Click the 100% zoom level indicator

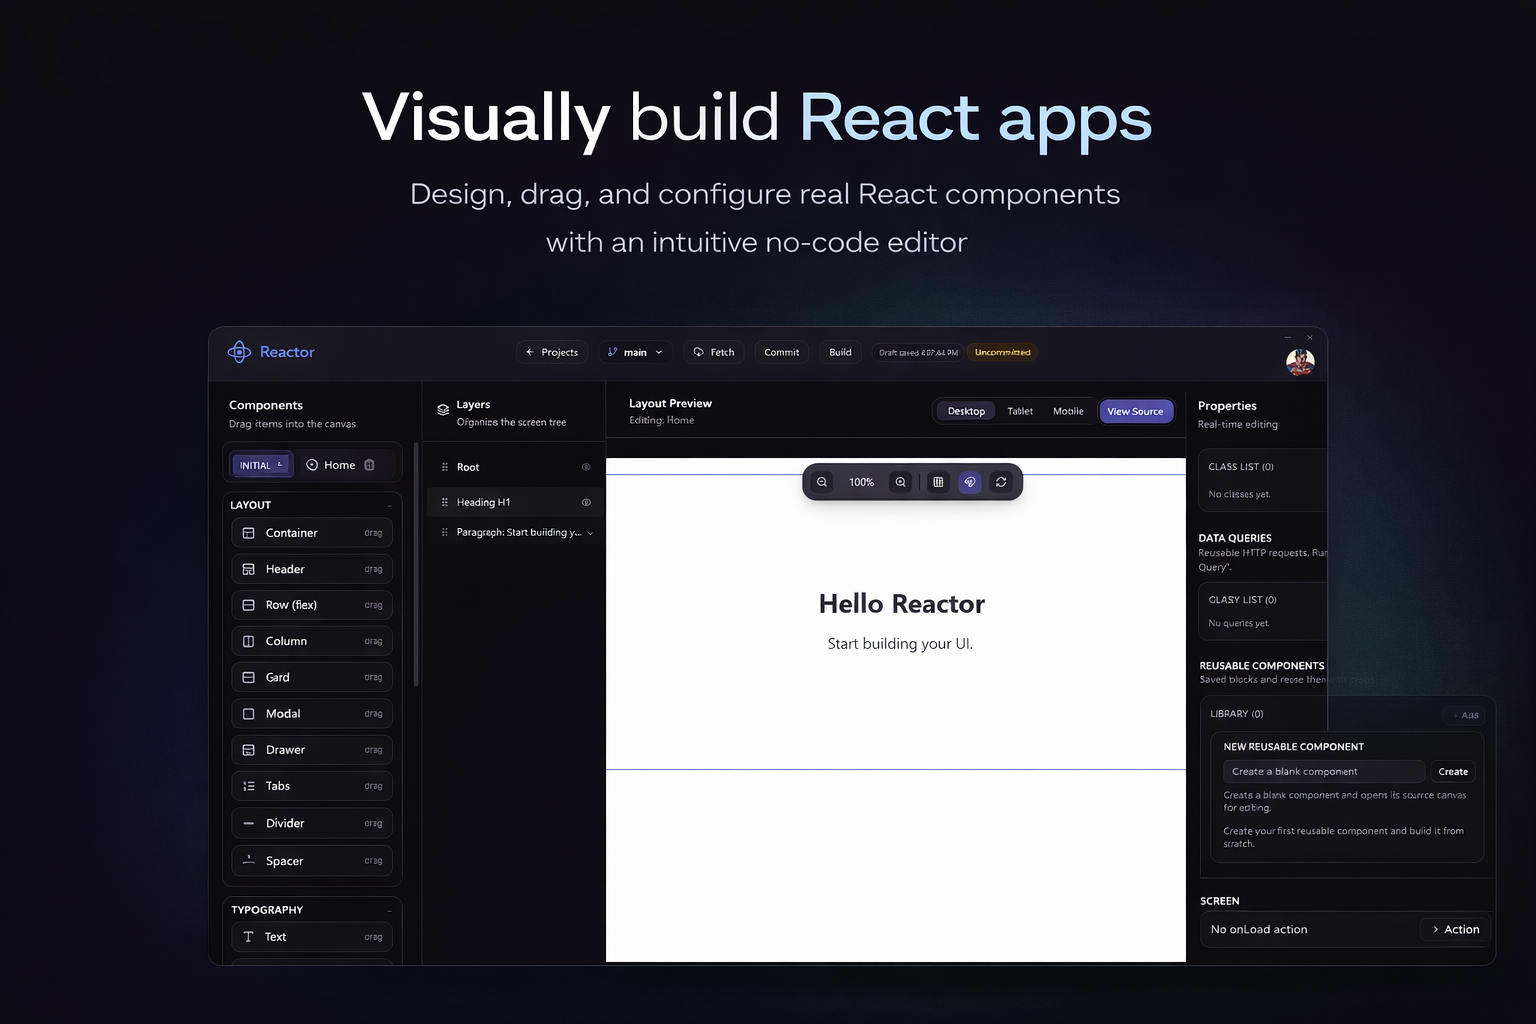pos(860,482)
